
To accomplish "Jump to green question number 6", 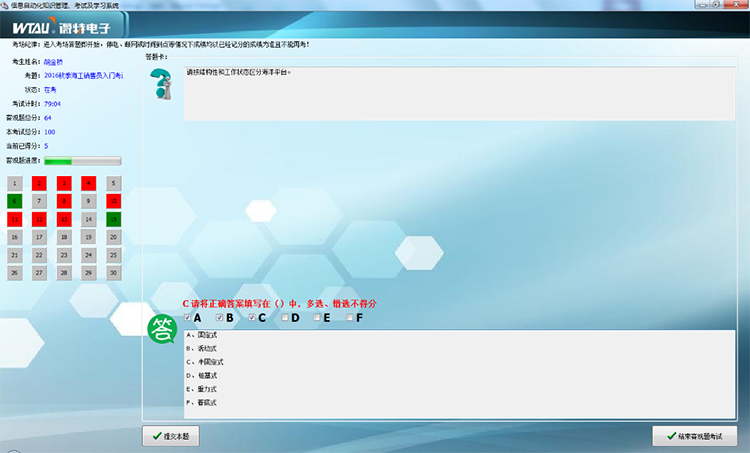I will point(13,201).
